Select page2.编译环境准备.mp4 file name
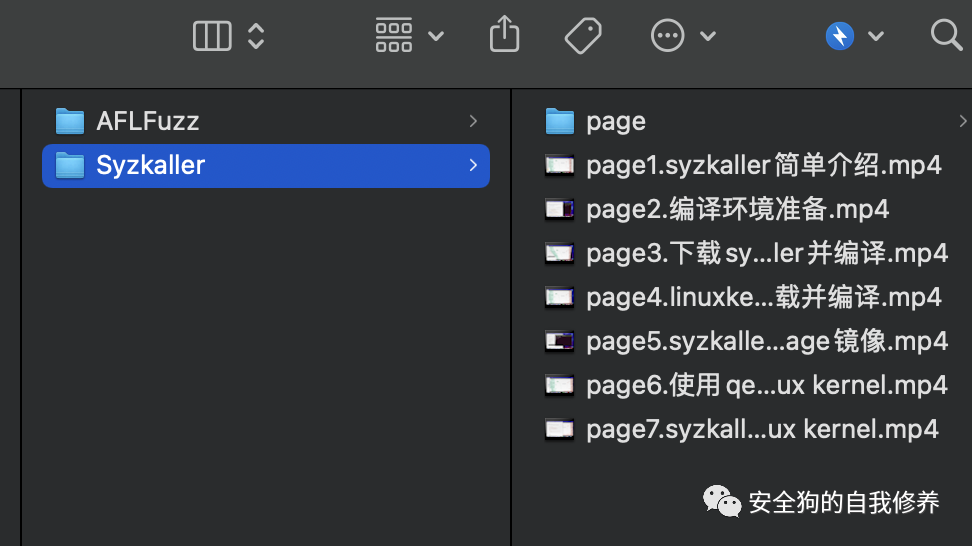972x546 pixels. [x=738, y=209]
